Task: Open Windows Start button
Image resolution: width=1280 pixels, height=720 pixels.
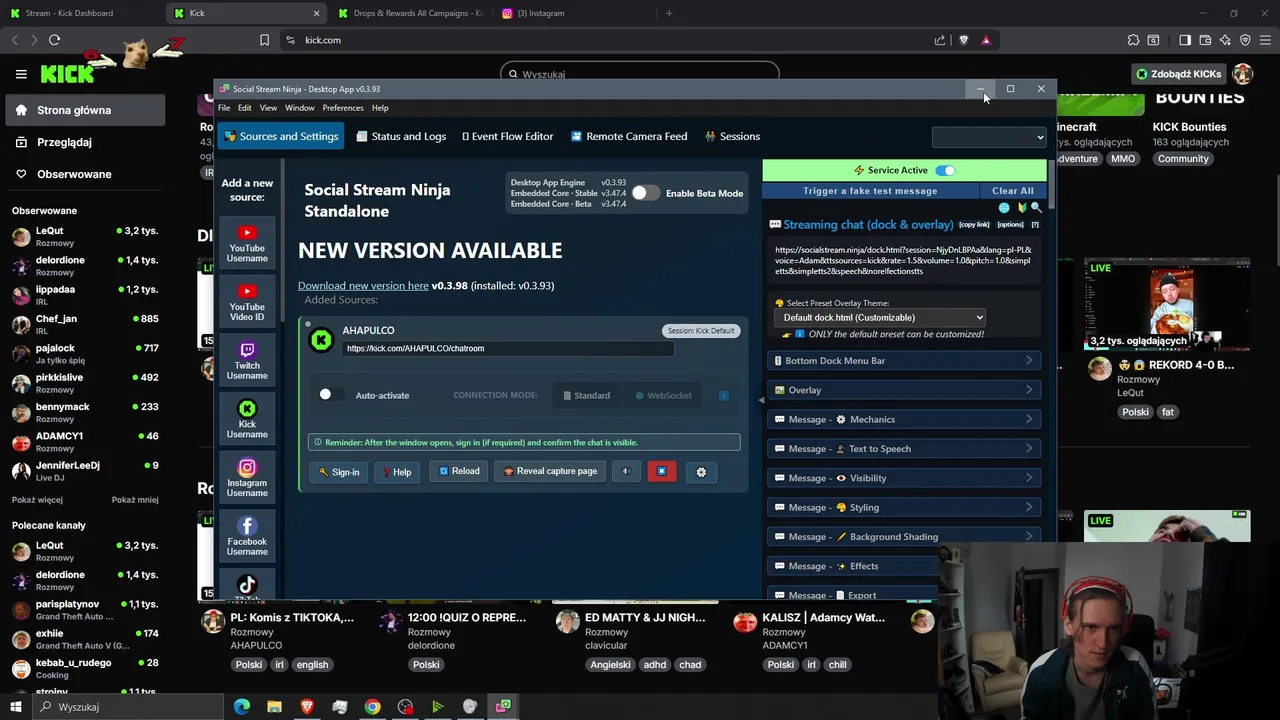Action: (x=15, y=707)
